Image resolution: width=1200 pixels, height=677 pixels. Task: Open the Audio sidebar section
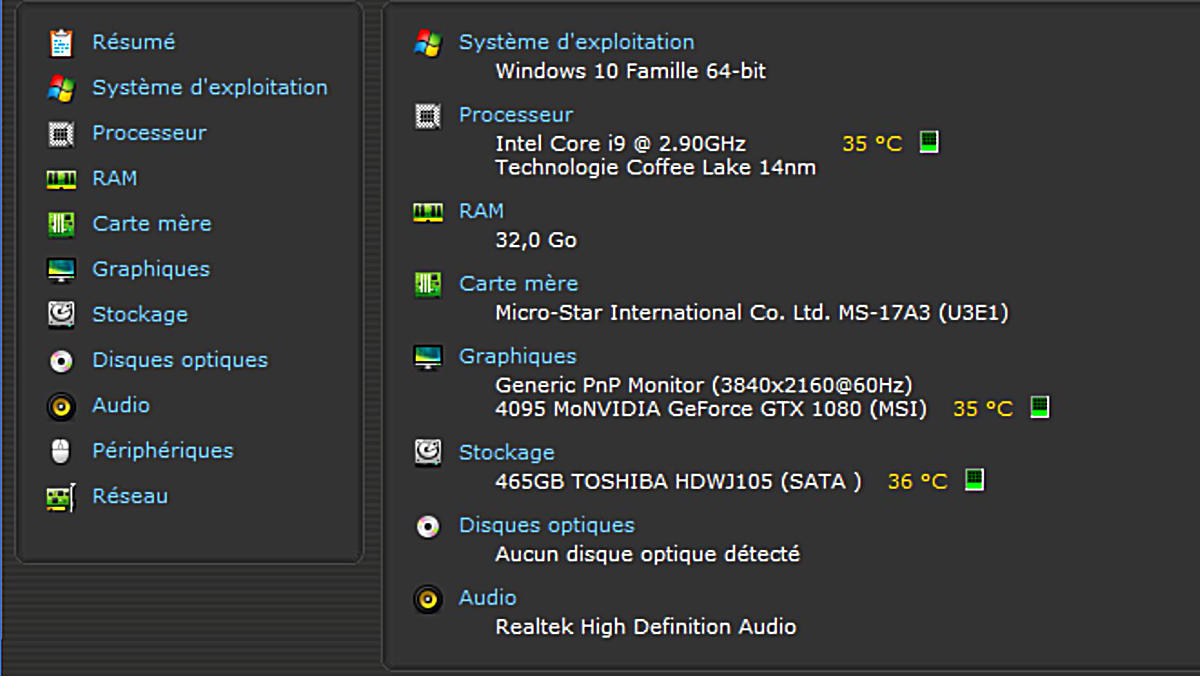(121, 406)
